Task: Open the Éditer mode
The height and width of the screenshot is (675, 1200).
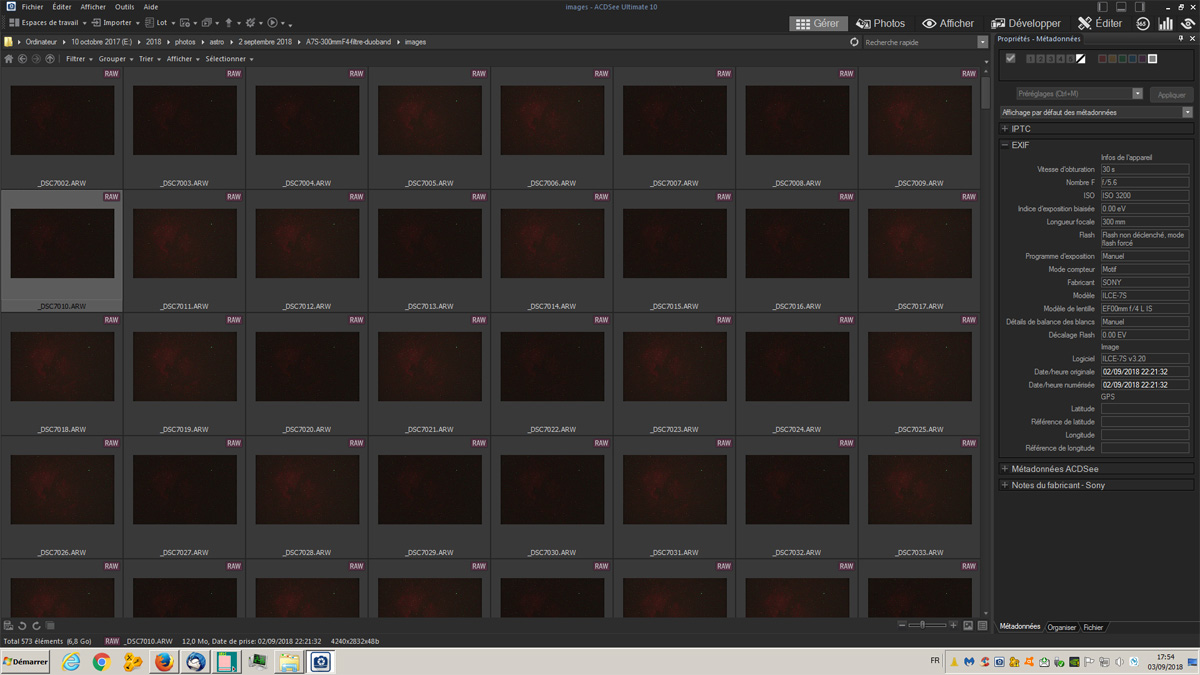Action: (x=1099, y=23)
